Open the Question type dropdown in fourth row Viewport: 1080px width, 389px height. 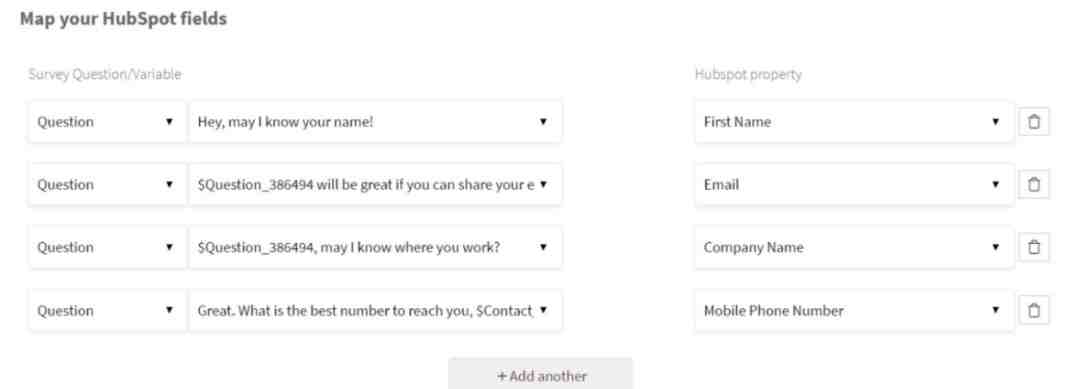click(x=107, y=311)
